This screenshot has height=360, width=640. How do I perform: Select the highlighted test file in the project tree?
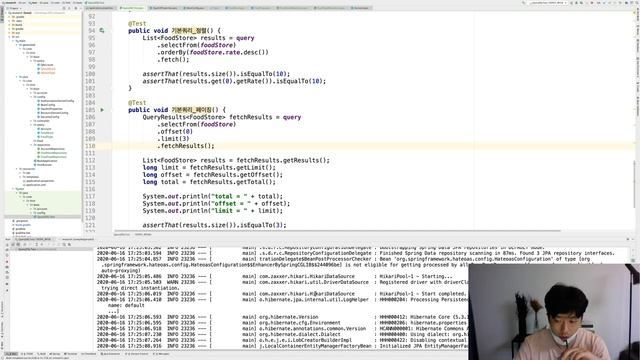pyautogui.click(x=45, y=217)
